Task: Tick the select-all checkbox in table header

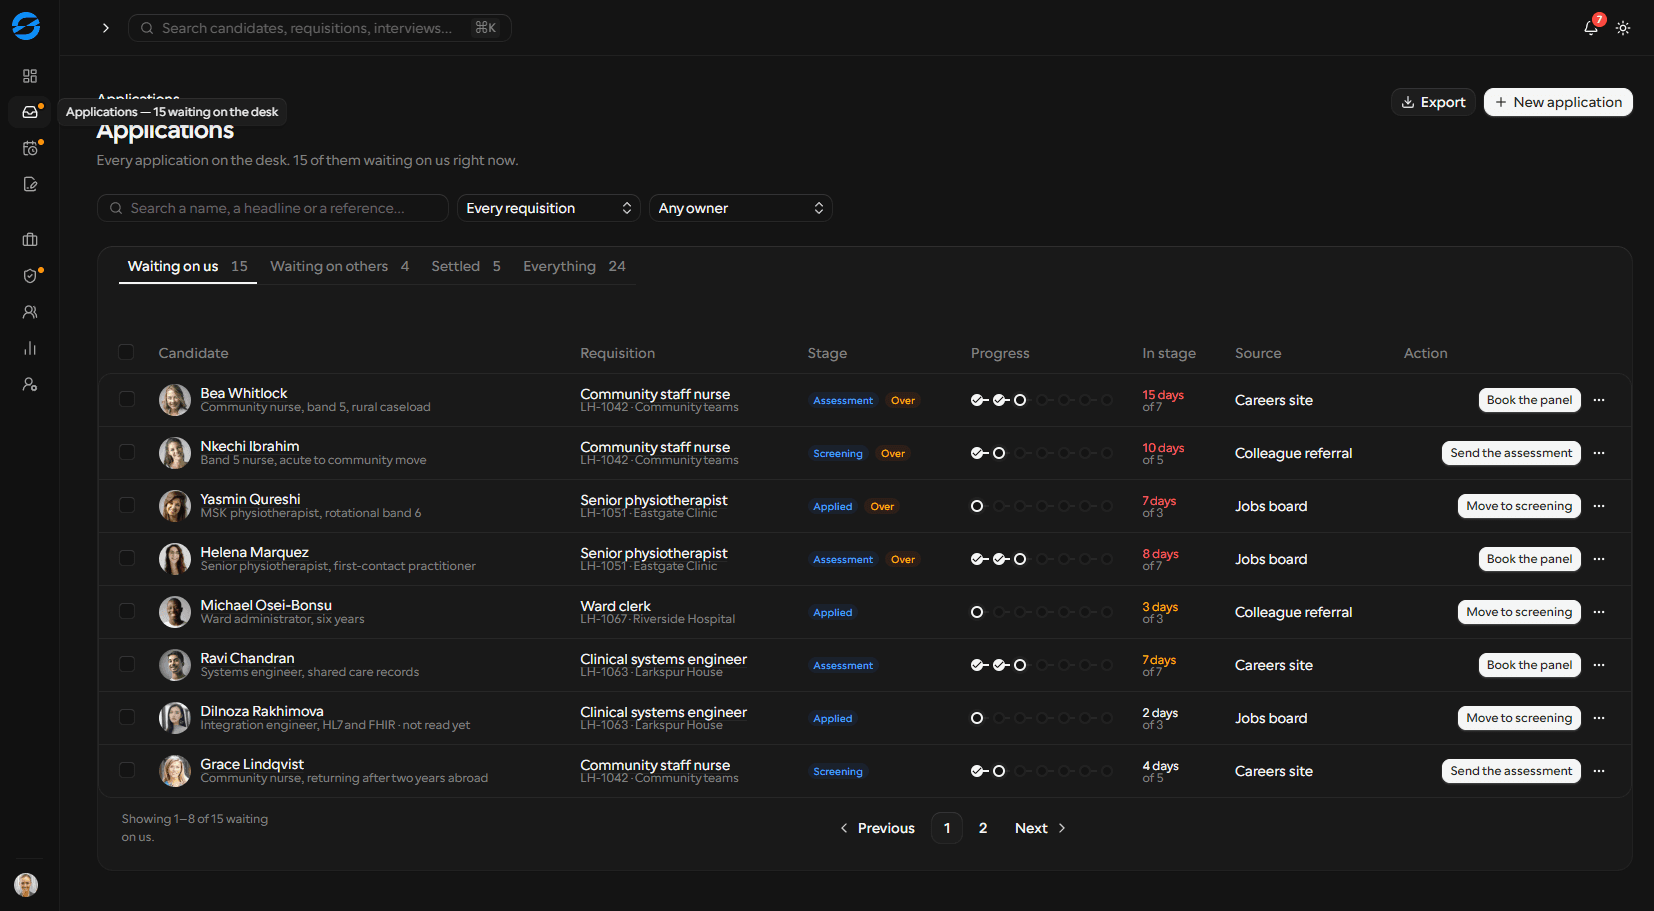Action: pyautogui.click(x=126, y=352)
